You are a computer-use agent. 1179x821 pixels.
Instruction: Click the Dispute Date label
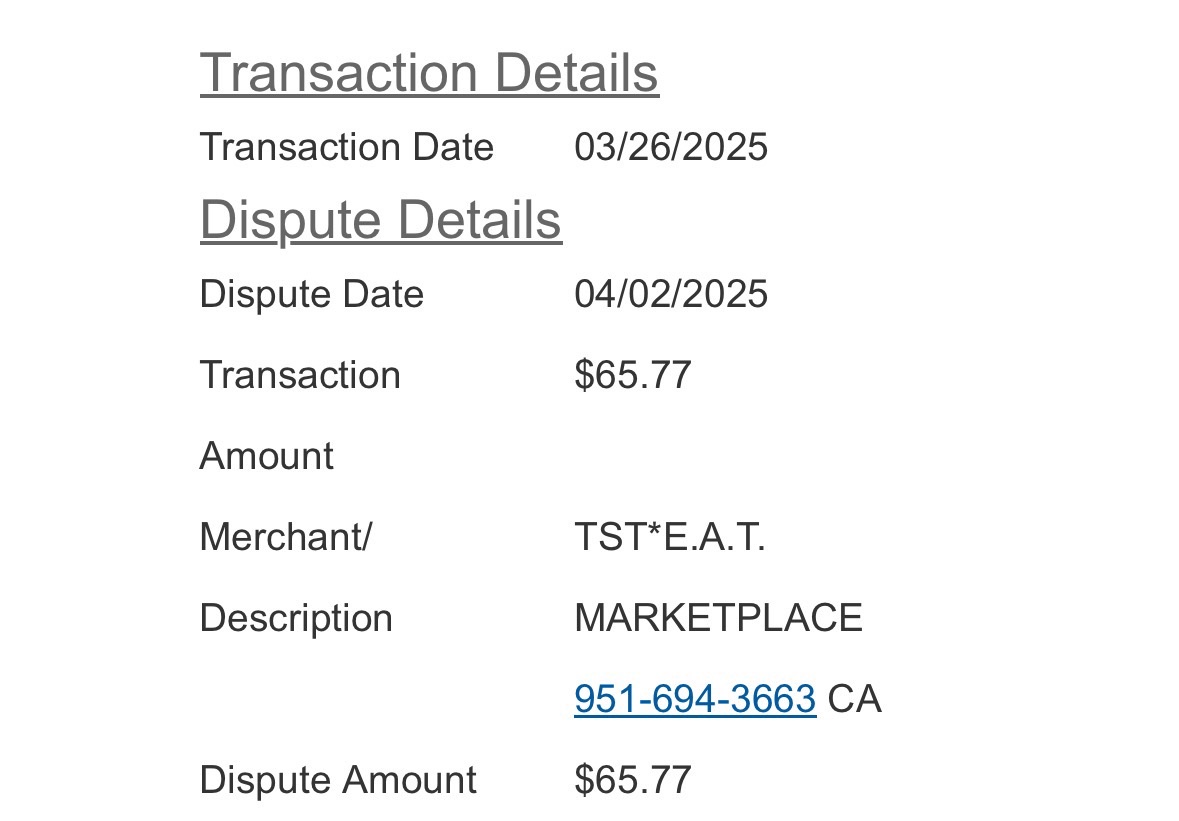point(311,294)
